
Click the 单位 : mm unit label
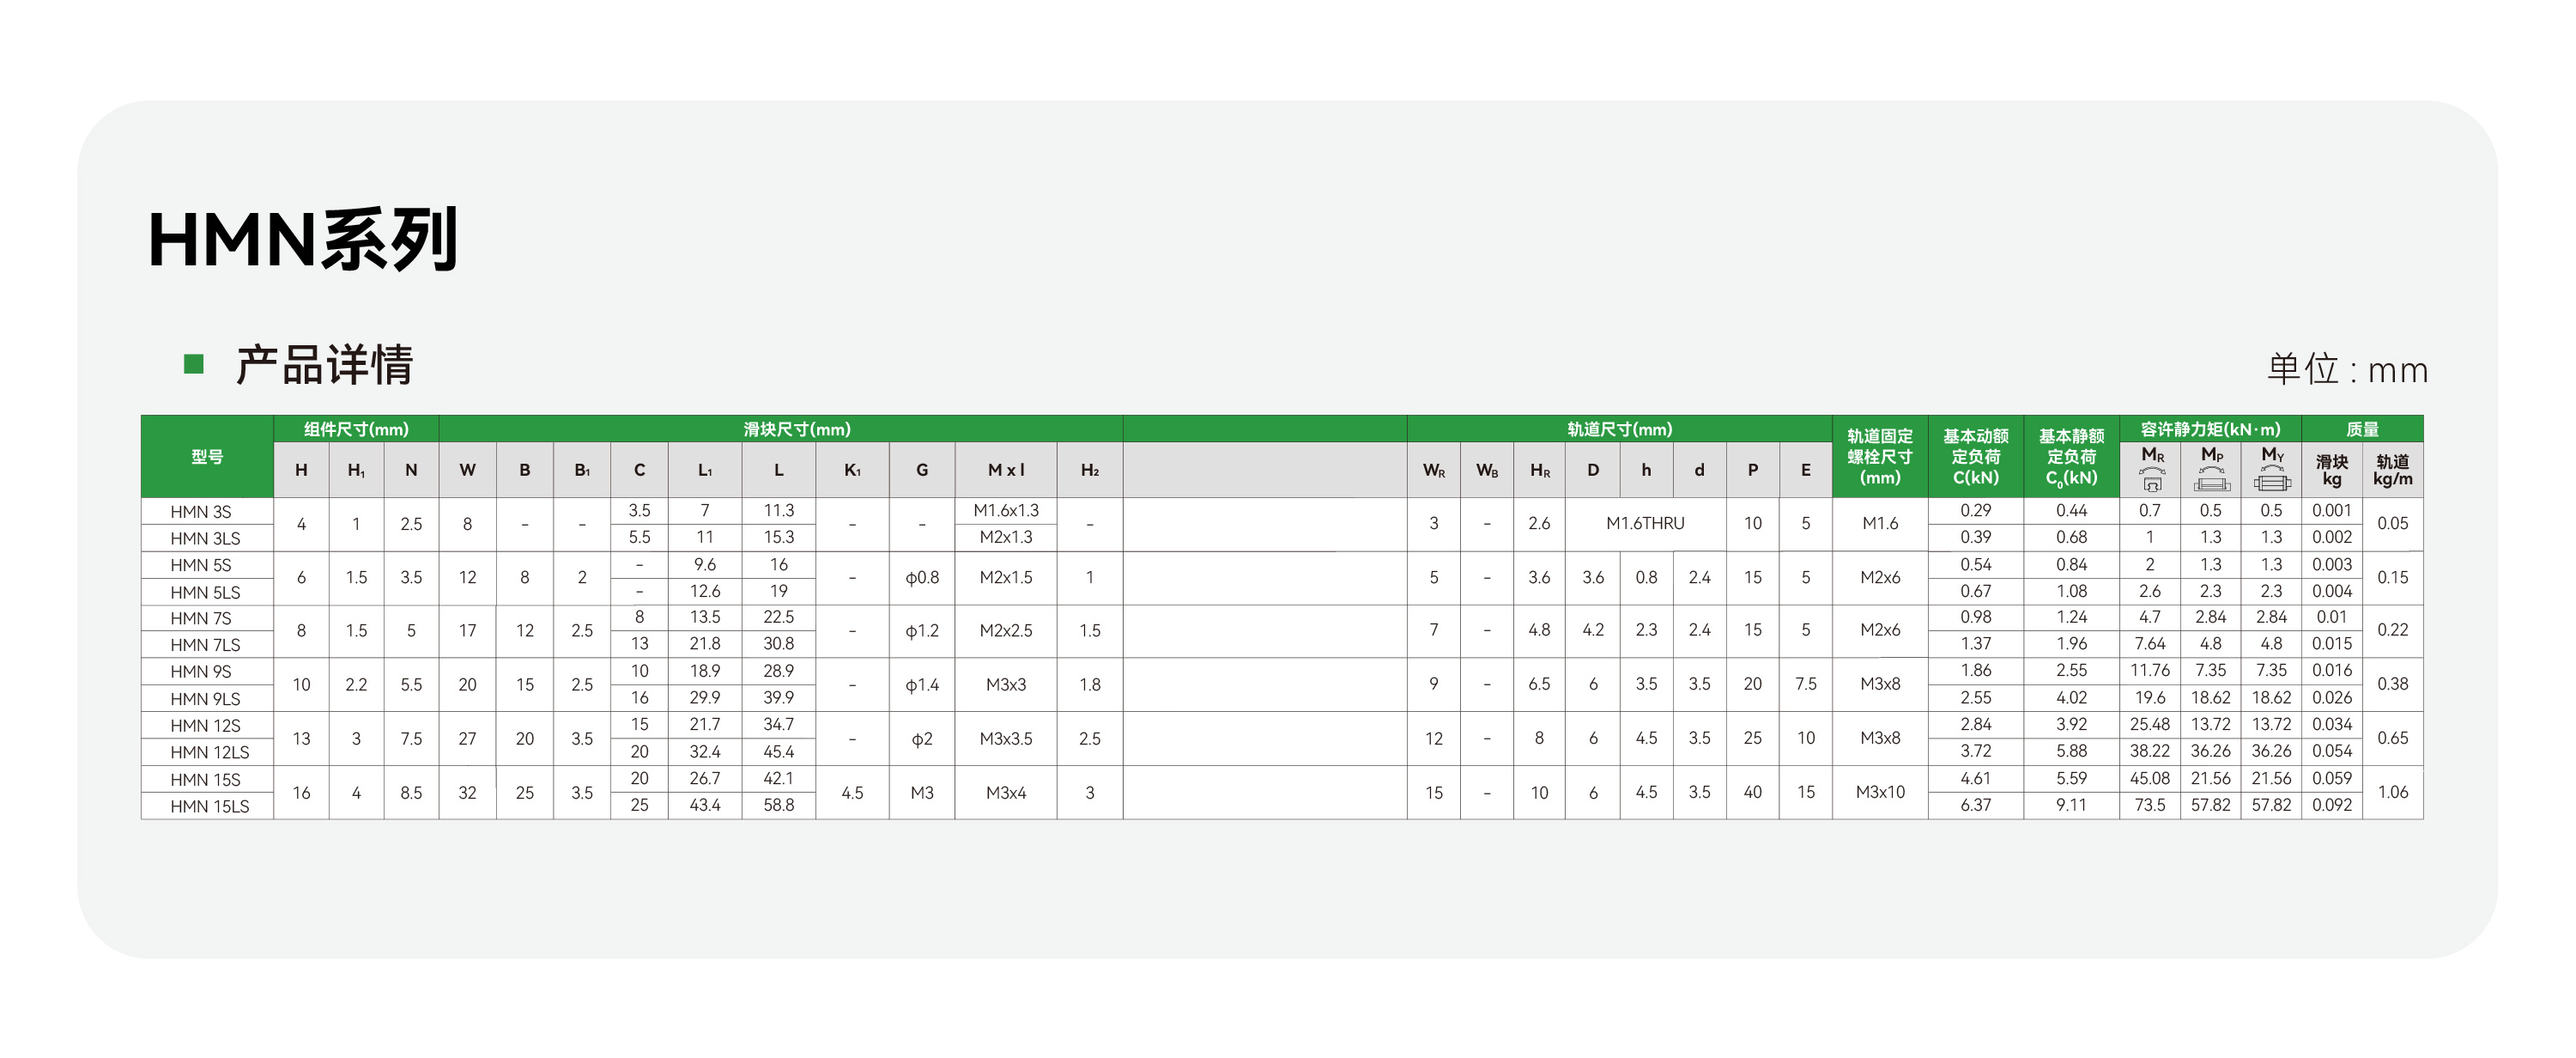(2346, 370)
